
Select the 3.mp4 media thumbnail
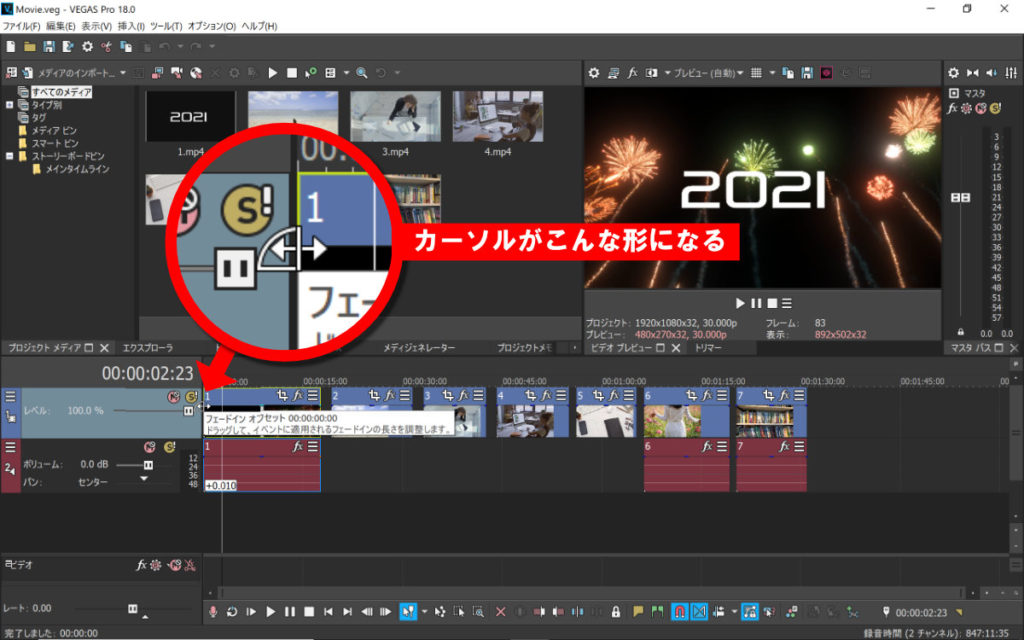pyautogui.click(x=396, y=117)
